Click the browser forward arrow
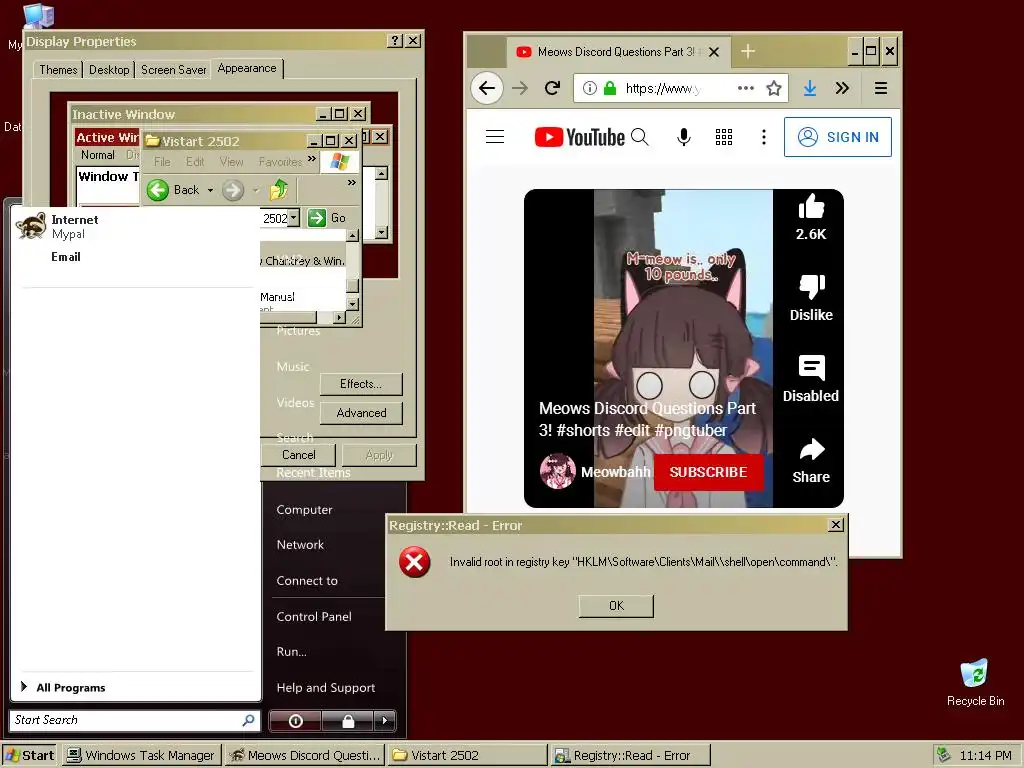Image resolution: width=1024 pixels, height=768 pixels. [520, 88]
